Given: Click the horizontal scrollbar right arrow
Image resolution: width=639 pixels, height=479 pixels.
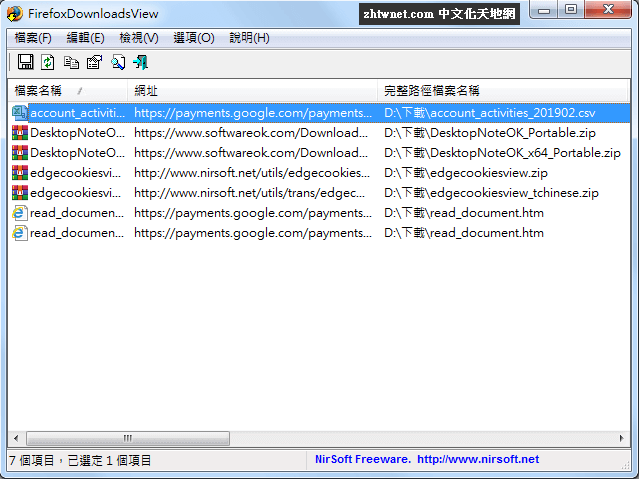Looking at the screenshot, I should (x=621, y=438).
